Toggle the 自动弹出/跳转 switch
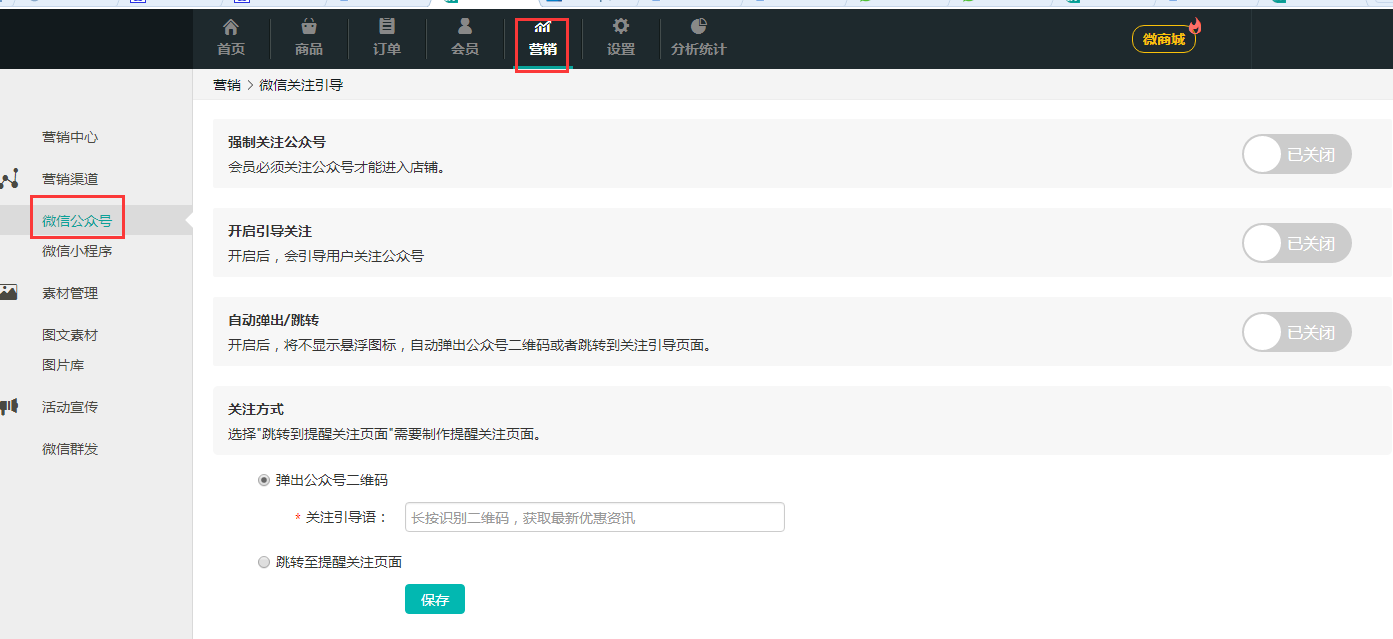The width and height of the screenshot is (1393, 639). point(1296,332)
